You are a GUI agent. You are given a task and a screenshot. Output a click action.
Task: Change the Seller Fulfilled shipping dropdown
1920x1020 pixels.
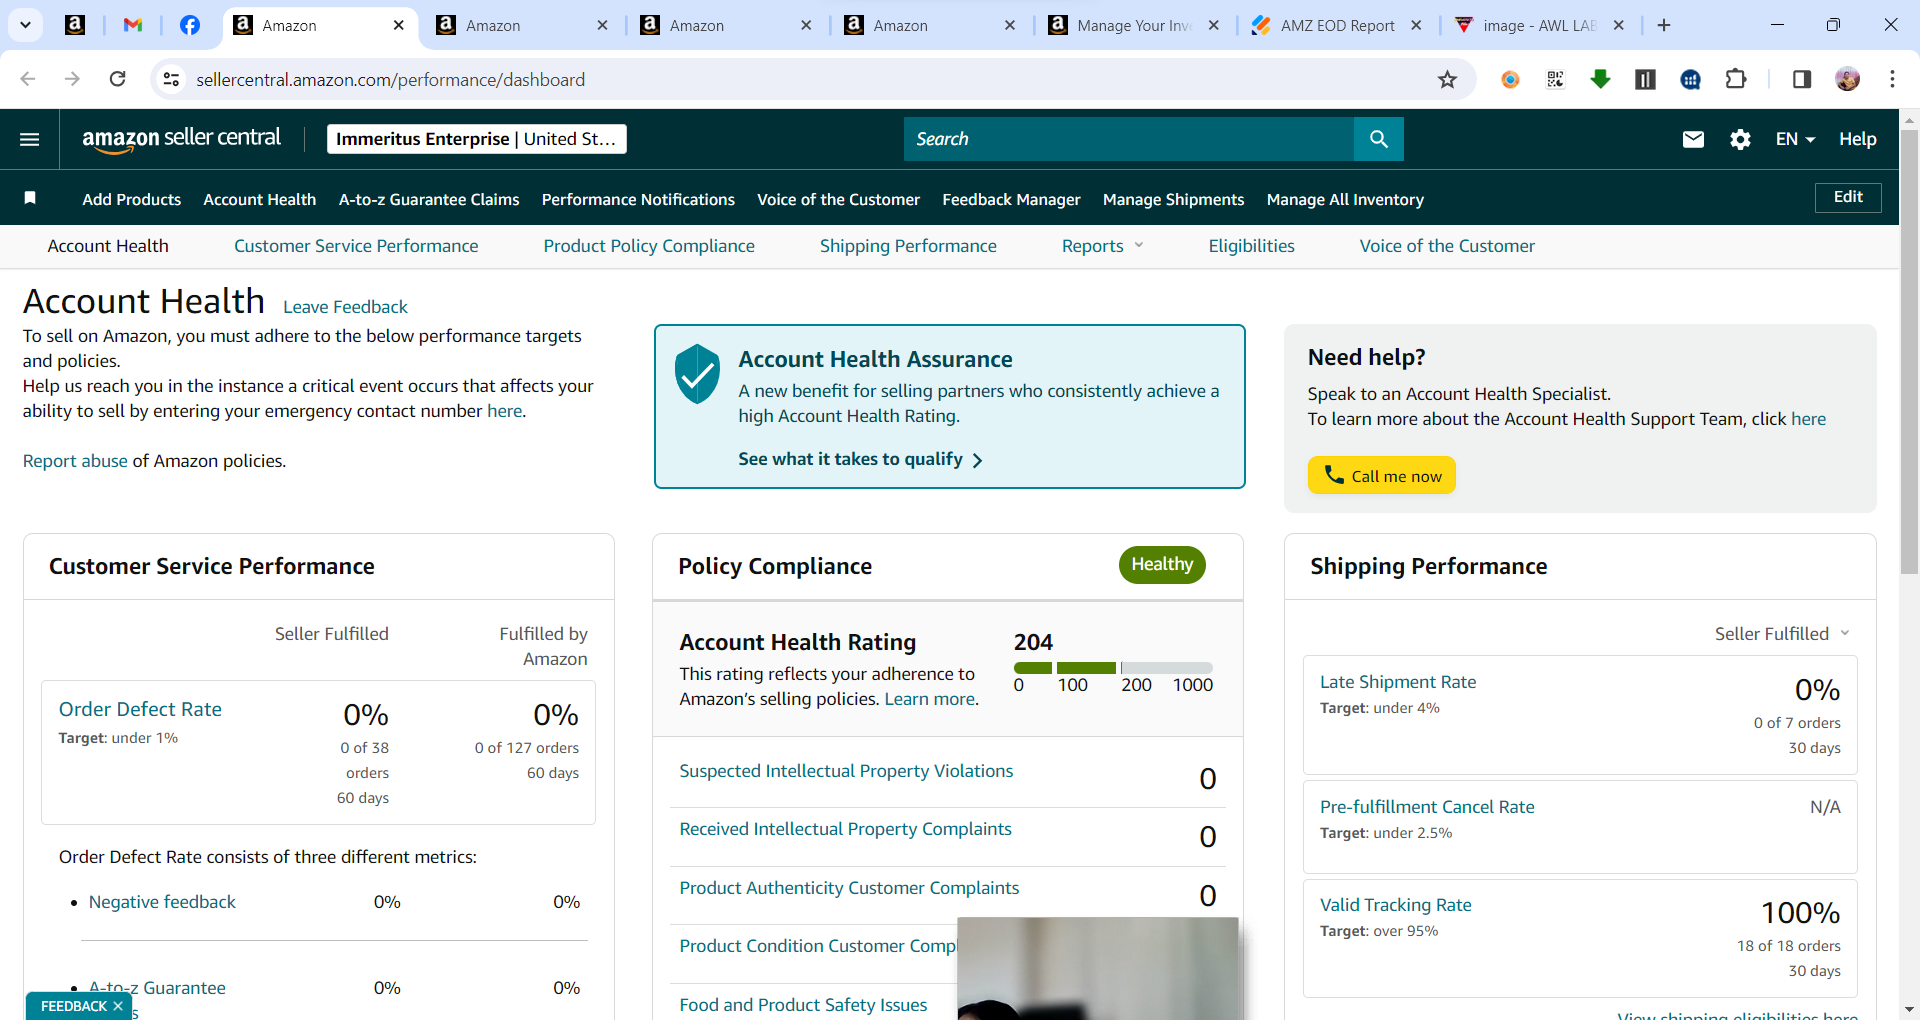(x=1782, y=634)
